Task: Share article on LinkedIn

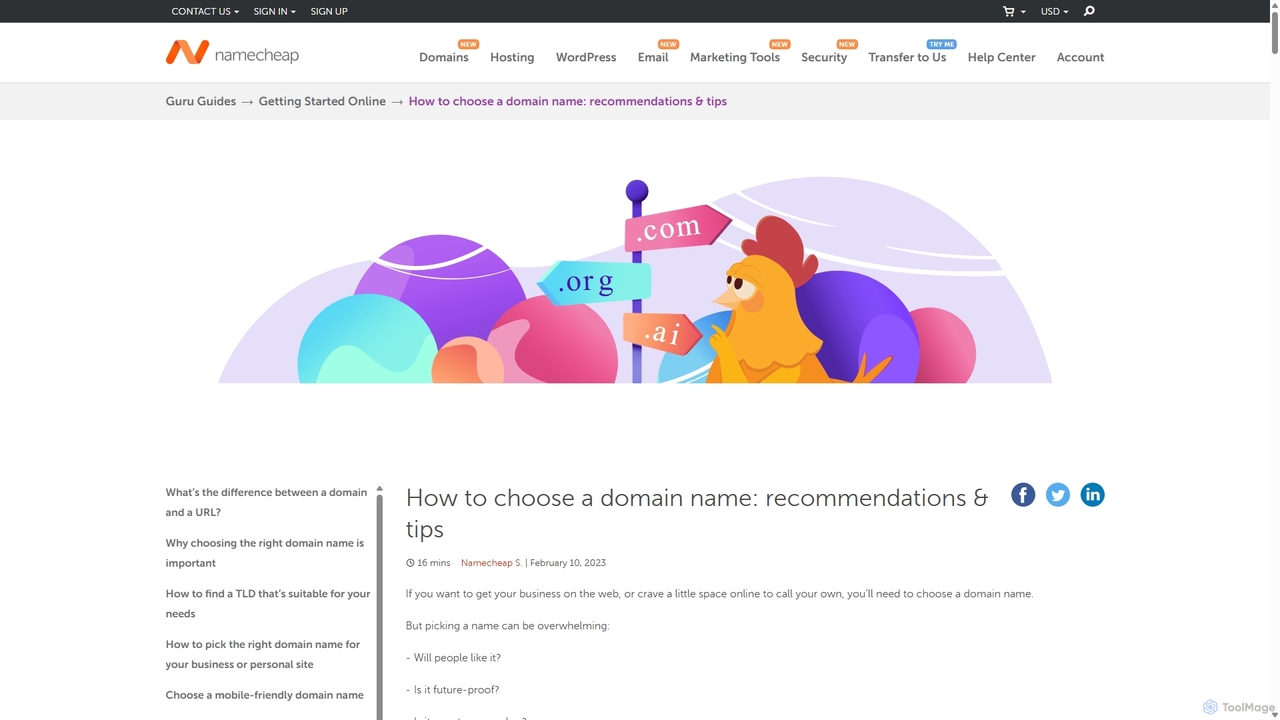Action: point(1092,495)
